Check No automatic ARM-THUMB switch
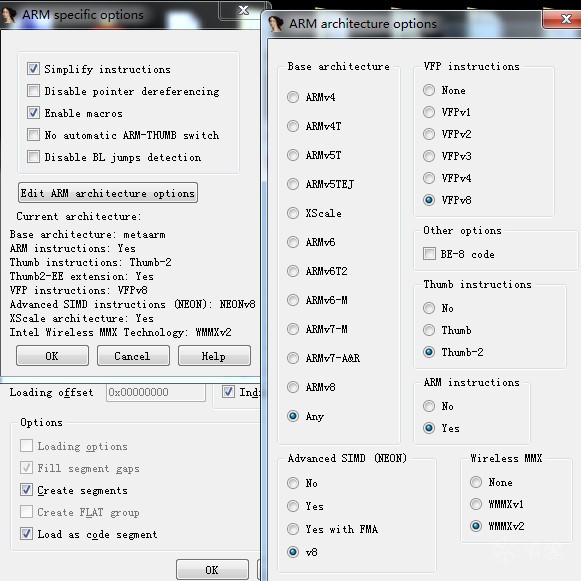581x581 pixels. [33, 135]
